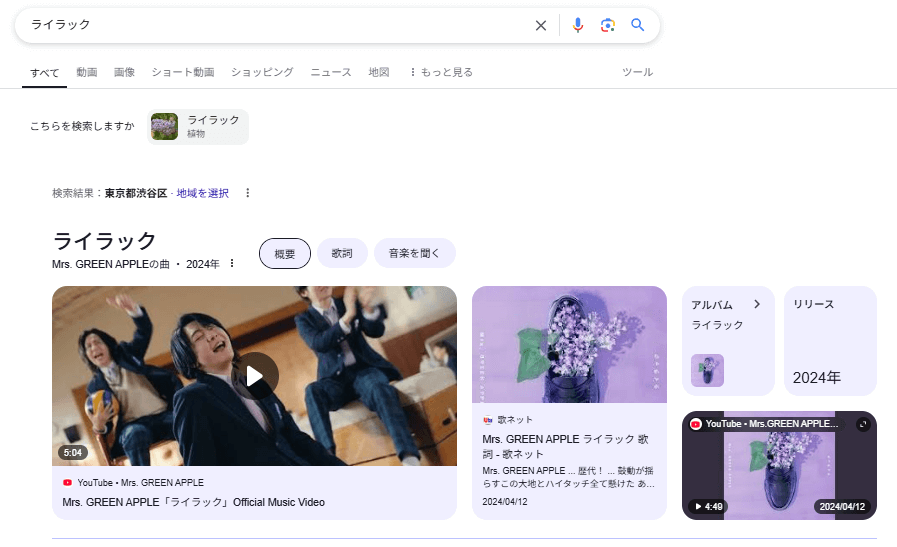Click the lilac flower thumbnail in suggestion
897x547 pixels.
coord(164,126)
